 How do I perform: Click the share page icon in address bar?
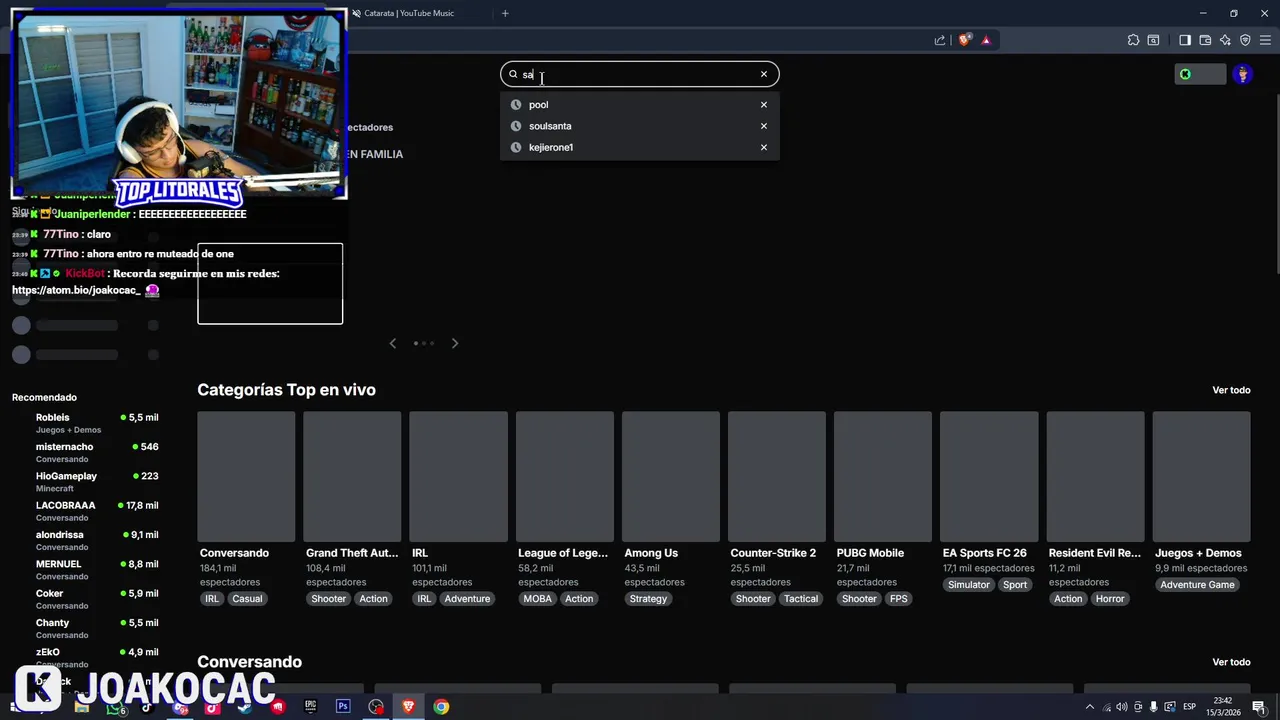940,40
